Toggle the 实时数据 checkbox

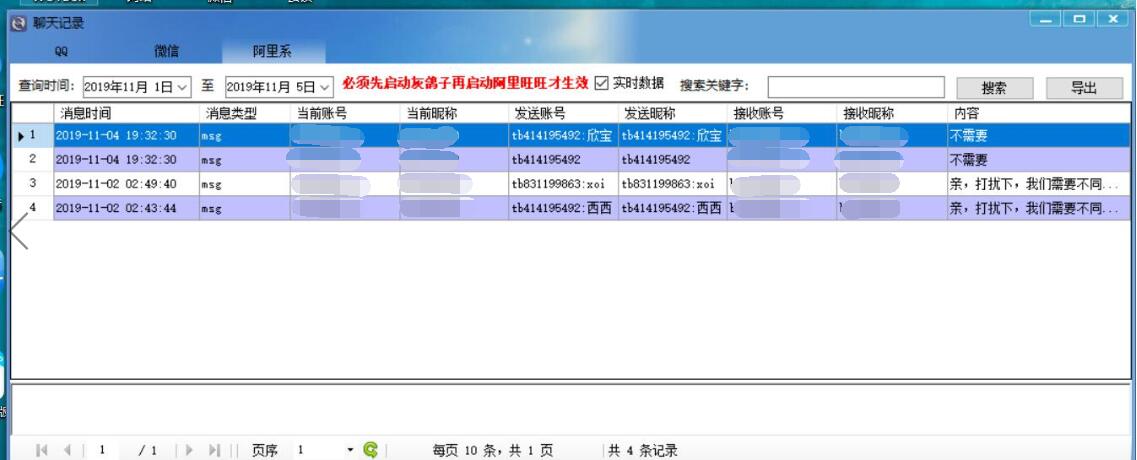pos(601,84)
